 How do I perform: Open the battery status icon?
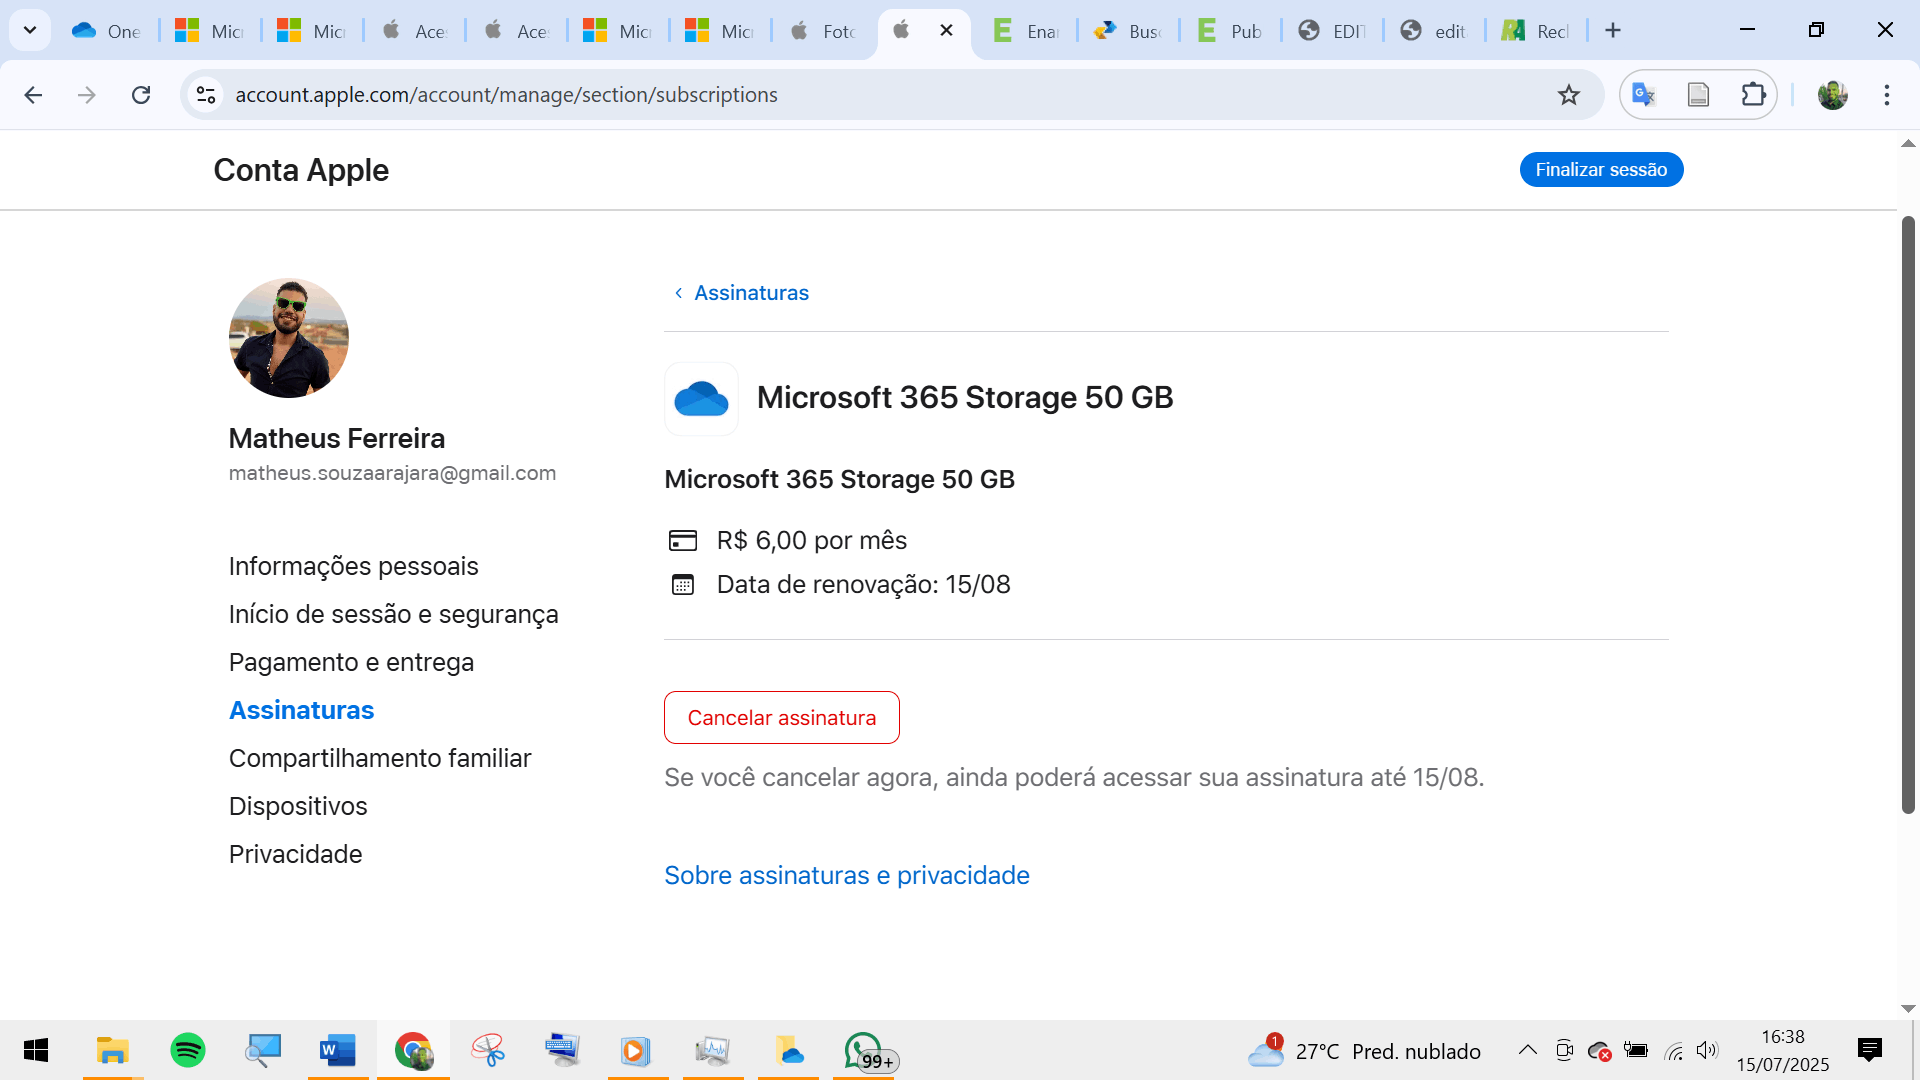tap(1636, 1050)
